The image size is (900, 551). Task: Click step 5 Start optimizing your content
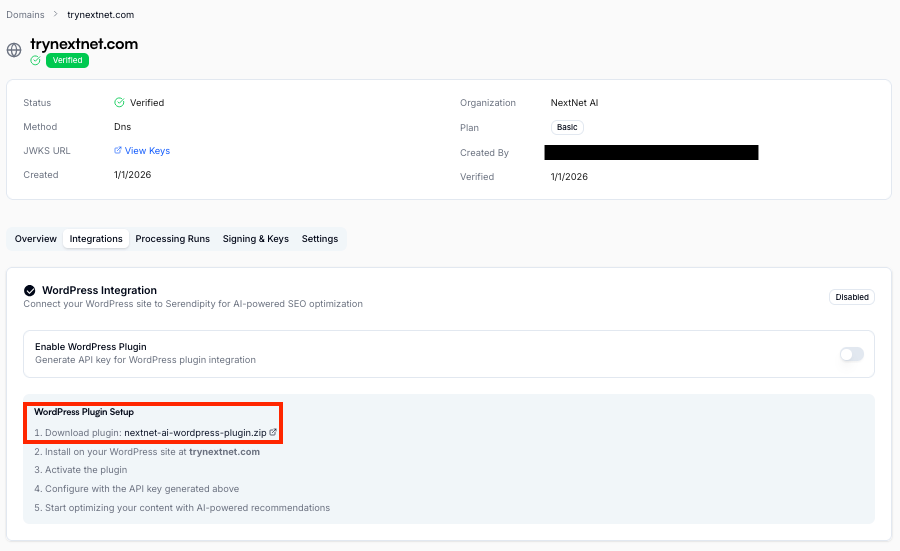point(182,507)
